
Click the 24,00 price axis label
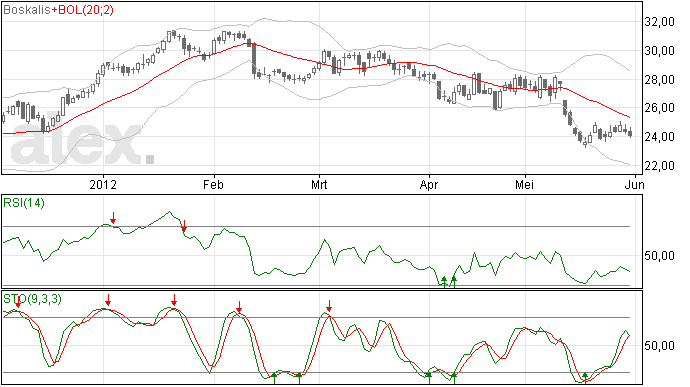659,137
